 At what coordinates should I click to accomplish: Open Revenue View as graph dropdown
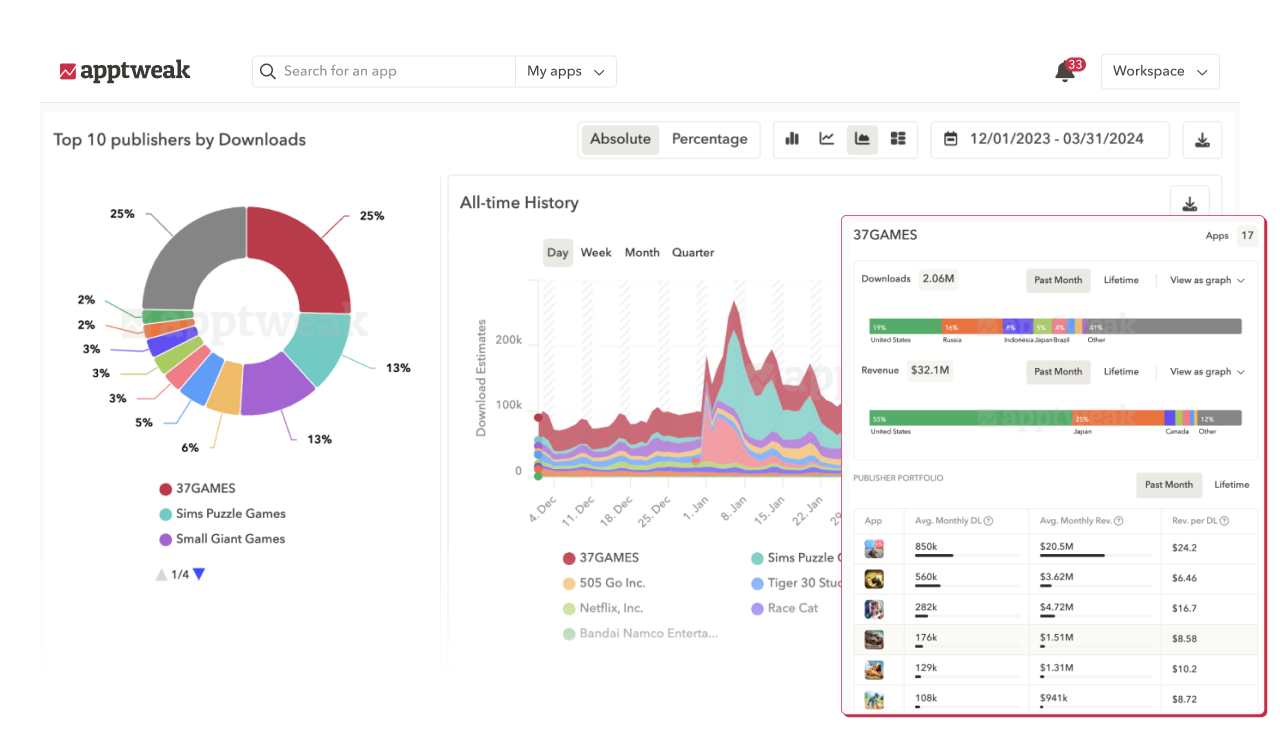point(1207,372)
